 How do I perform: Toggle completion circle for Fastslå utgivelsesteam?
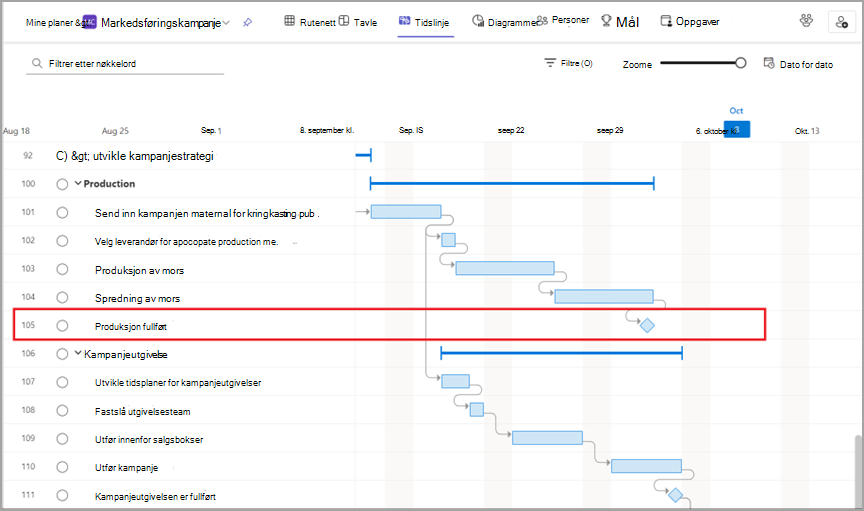pyautogui.click(x=62, y=411)
